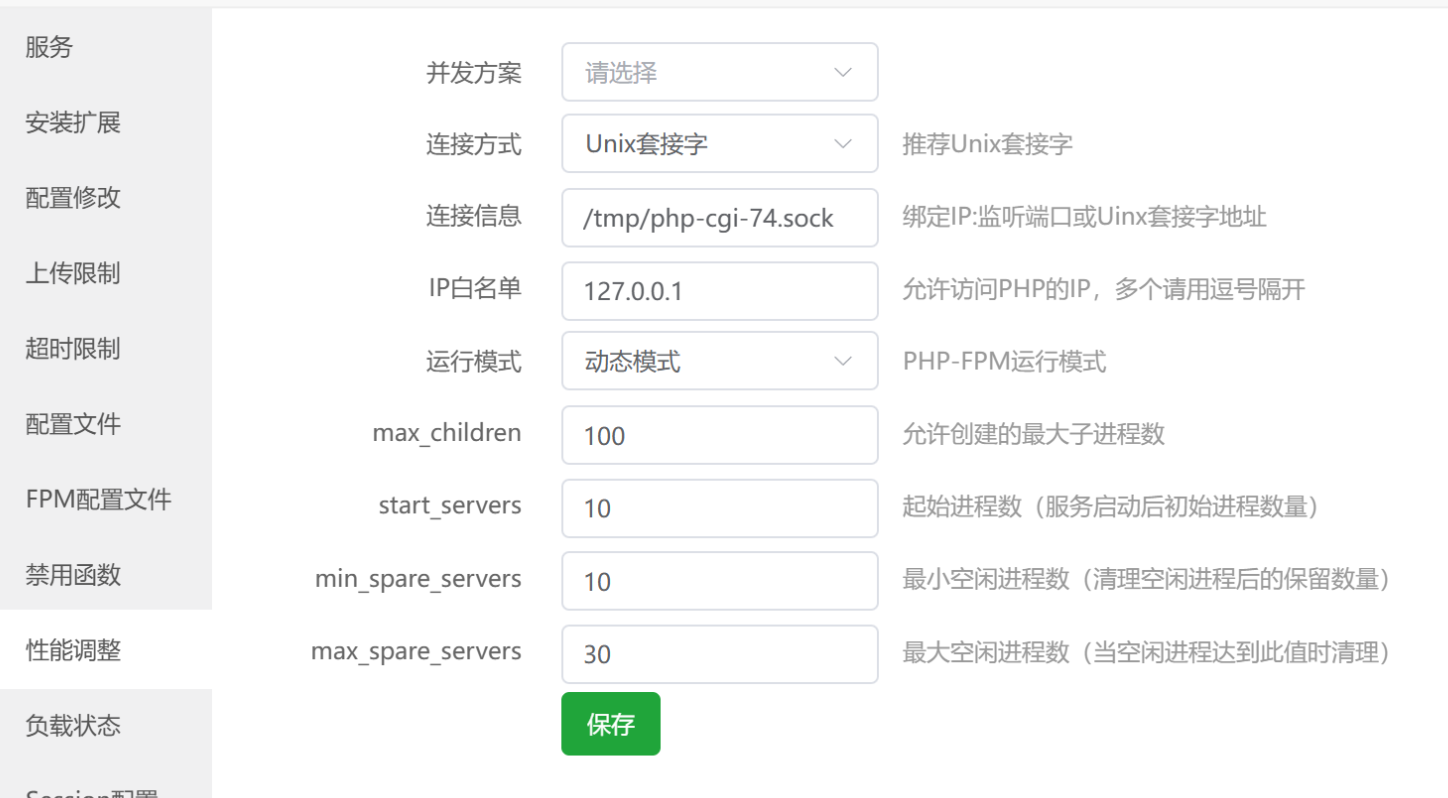Open the 运行模式 动态模式 dropdown
Screen dimensions: 1448x798
[x=719, y=361]
